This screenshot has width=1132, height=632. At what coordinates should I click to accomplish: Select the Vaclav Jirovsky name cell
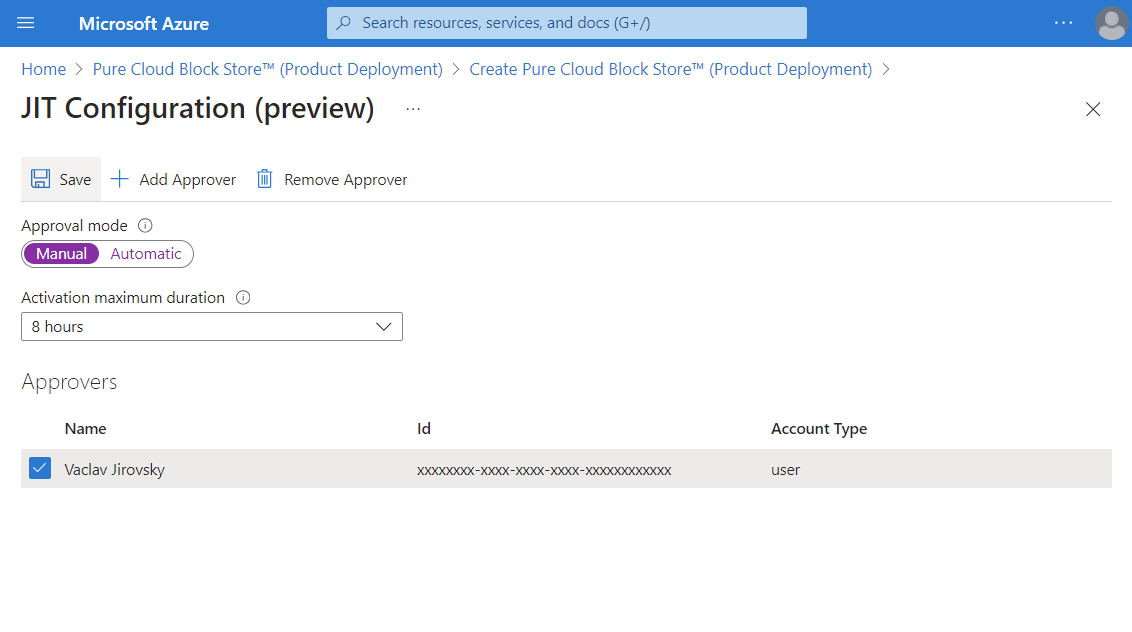115,469
